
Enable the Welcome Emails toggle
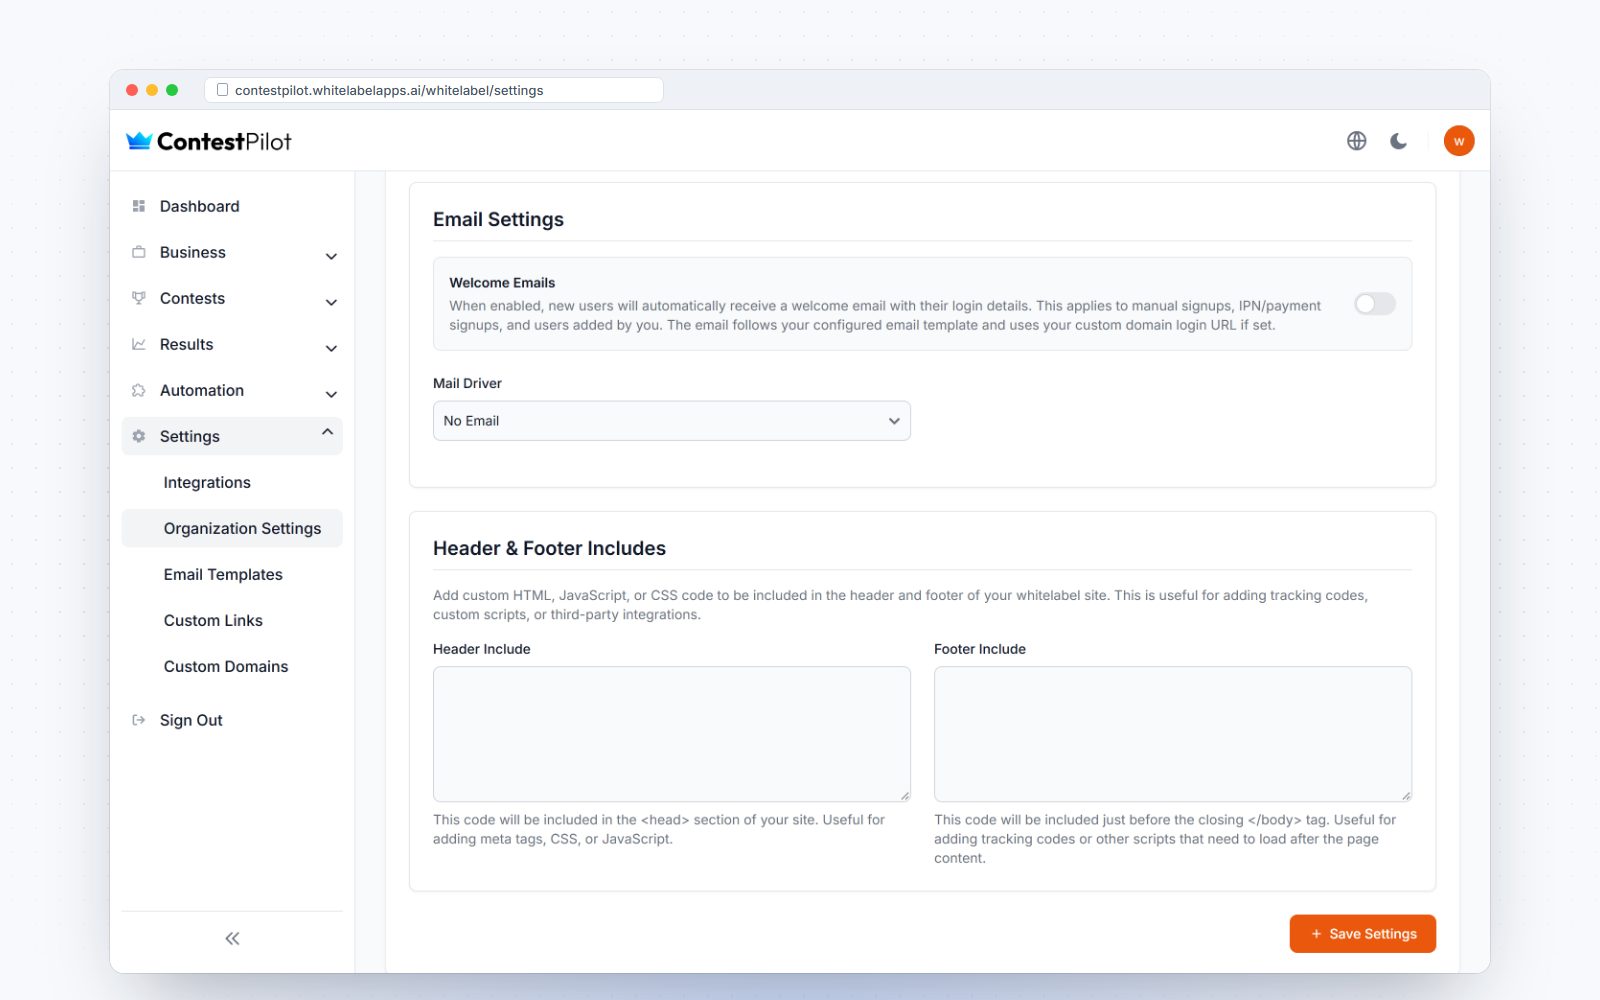[x=1375, y=304]
